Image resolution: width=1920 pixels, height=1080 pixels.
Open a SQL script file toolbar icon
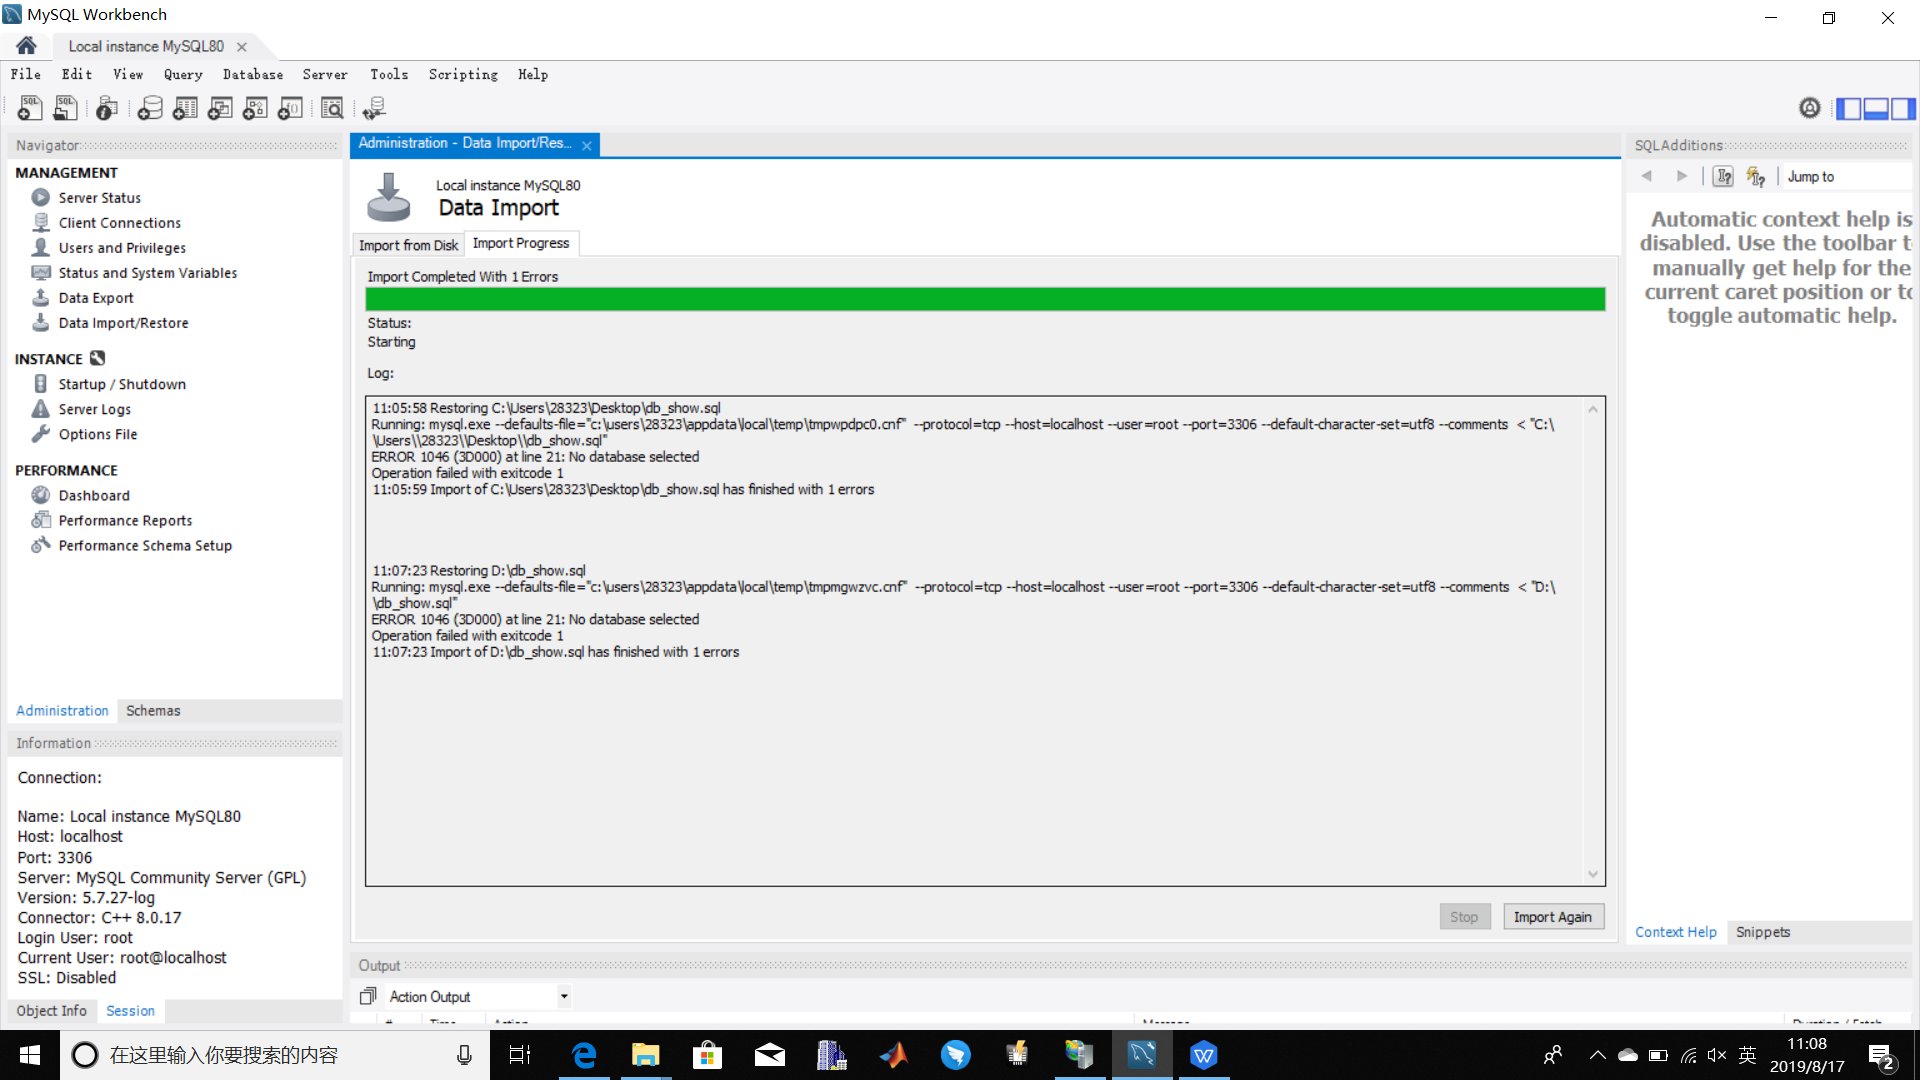point(65,108)
